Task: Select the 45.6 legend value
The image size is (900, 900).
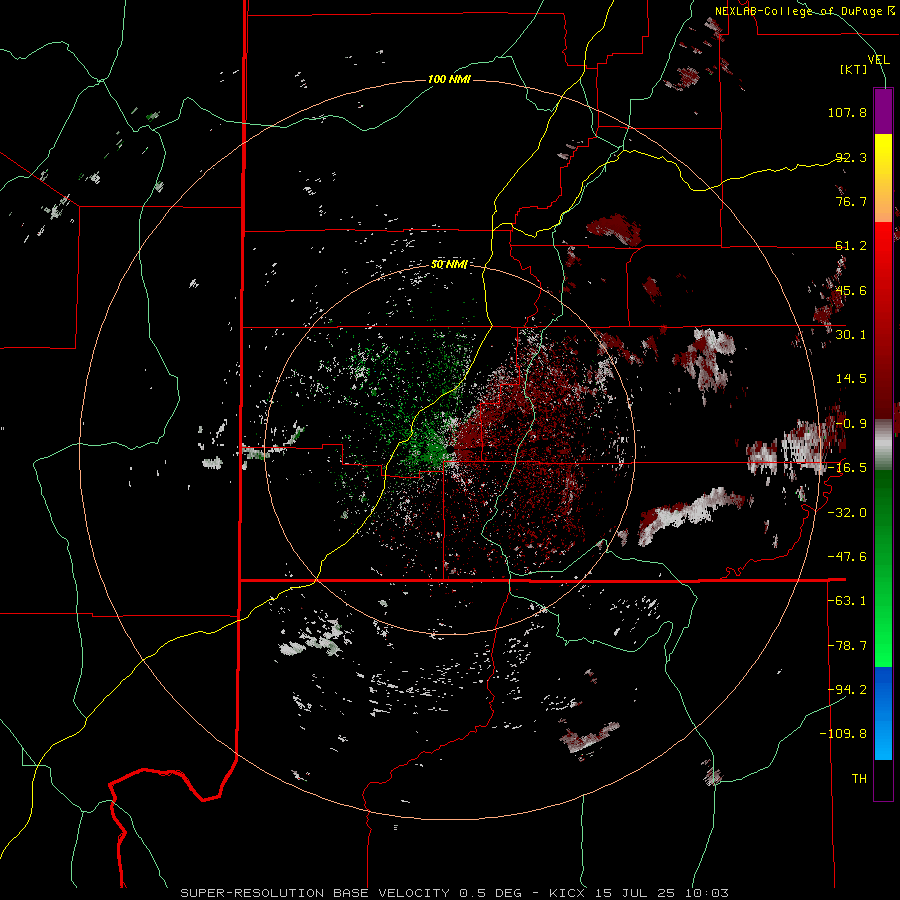Action: (851, 290)
